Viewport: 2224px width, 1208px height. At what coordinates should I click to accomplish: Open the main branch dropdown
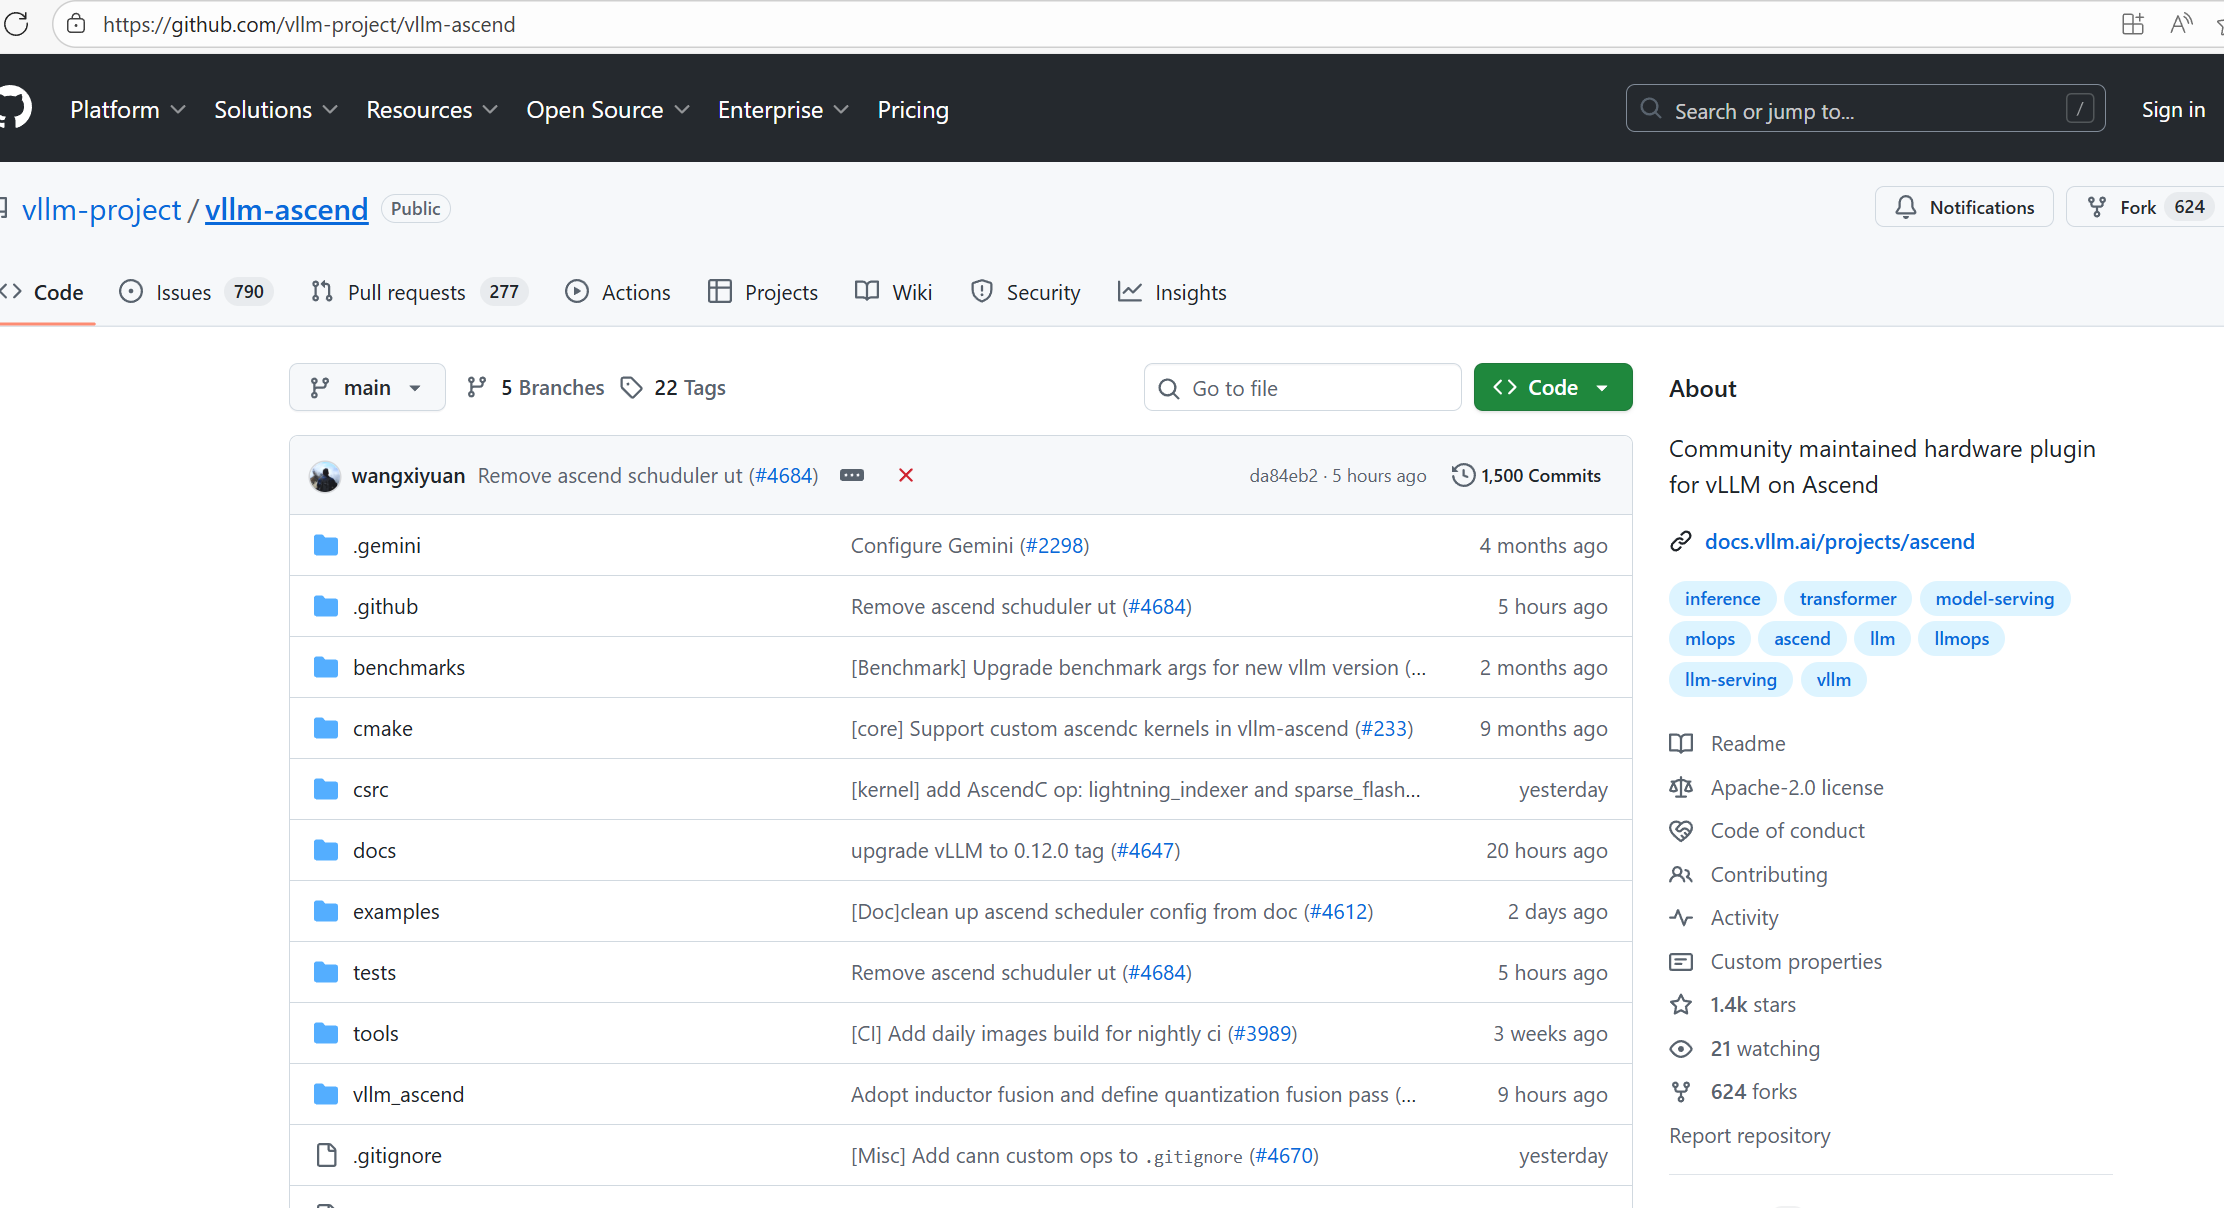[367, 388]
